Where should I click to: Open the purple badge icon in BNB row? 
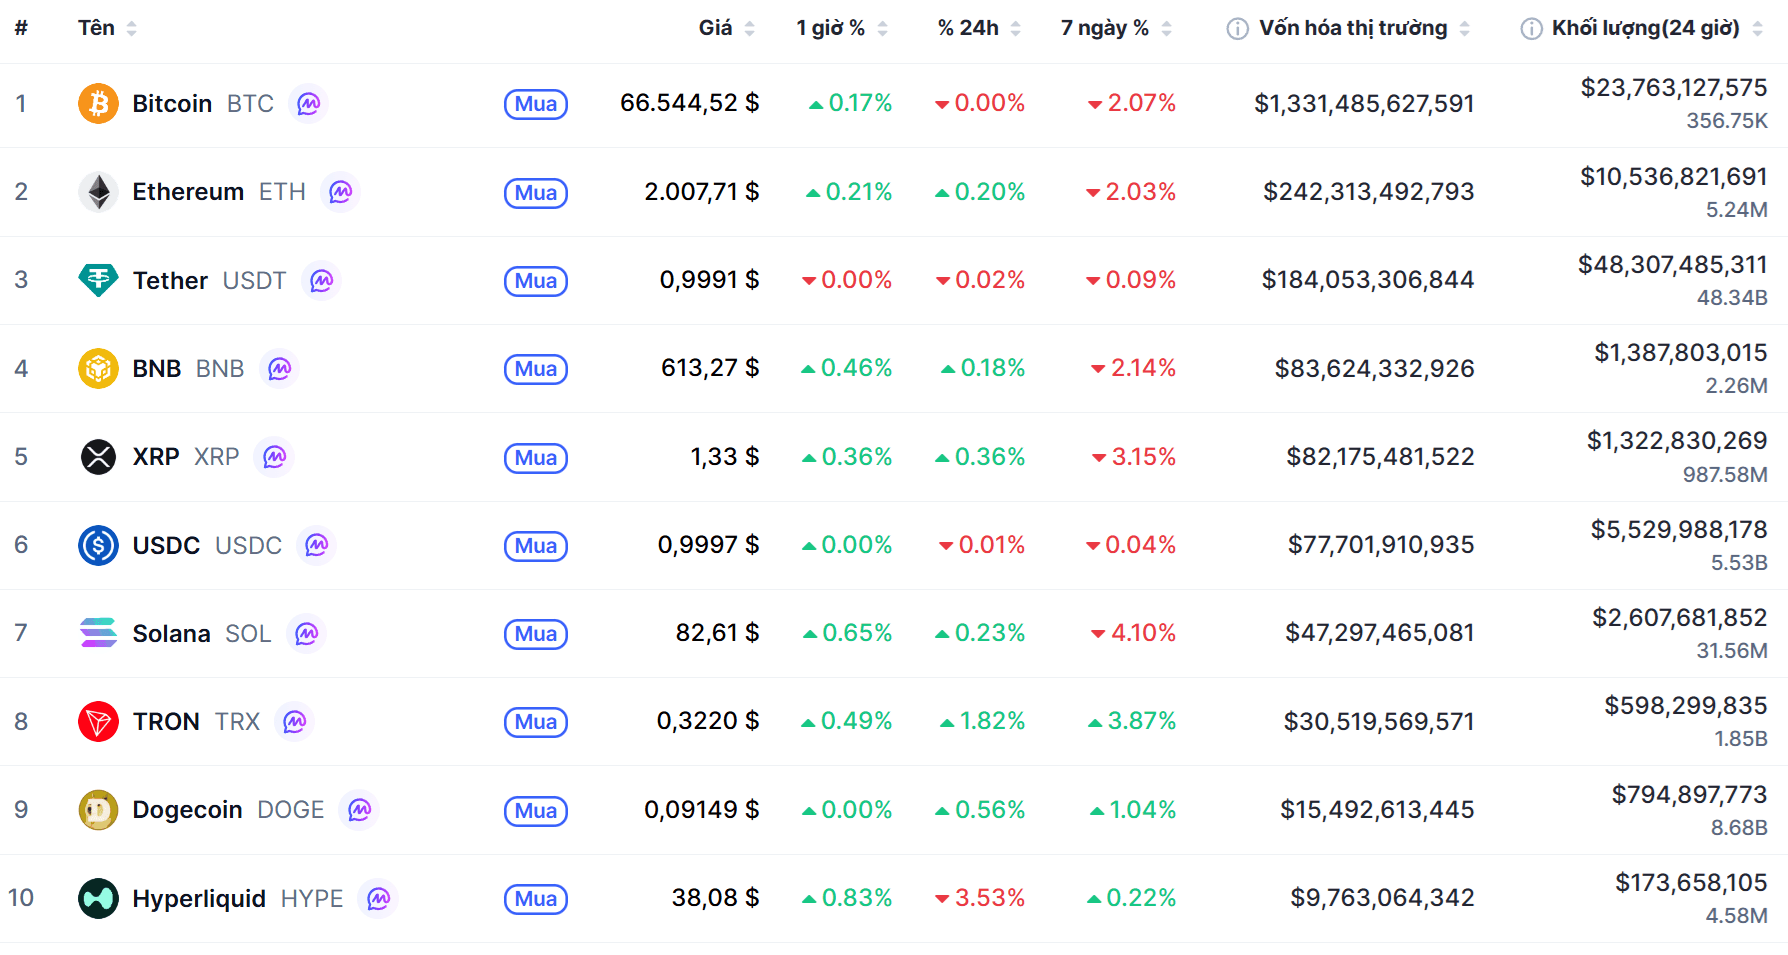click(280, 369)
